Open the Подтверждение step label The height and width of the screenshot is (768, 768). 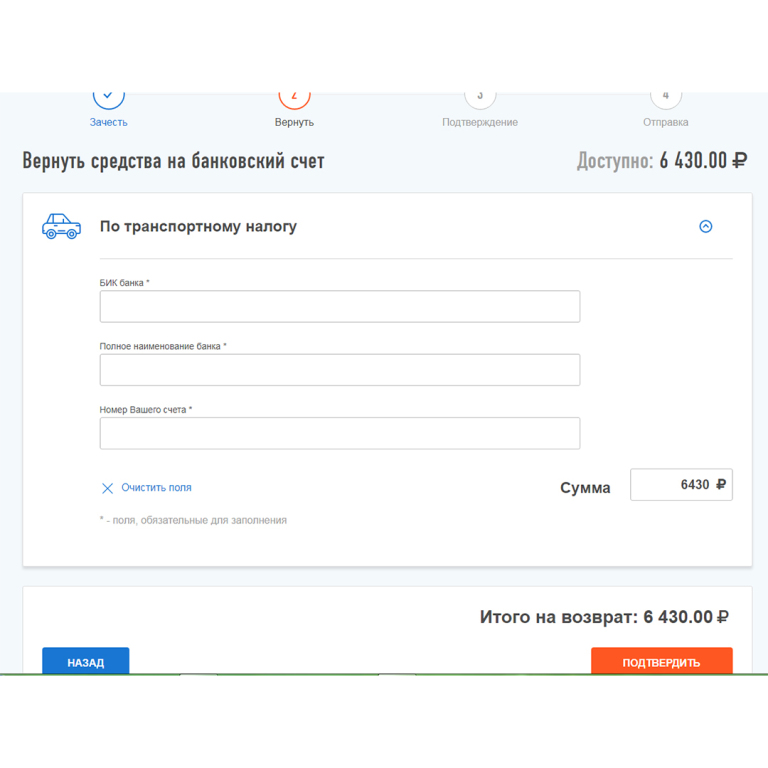pos(480,122)
